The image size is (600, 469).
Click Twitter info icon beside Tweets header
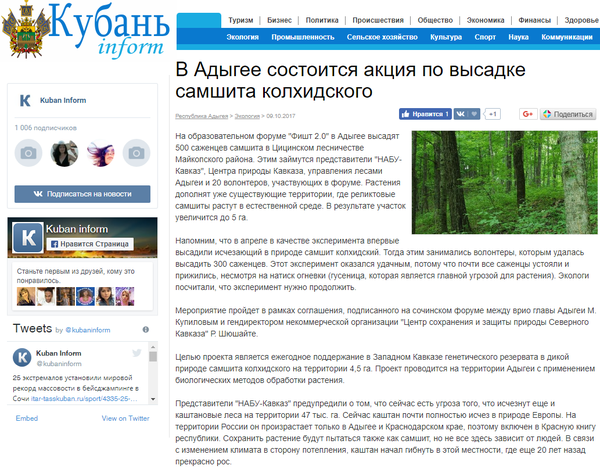point(146,329)
